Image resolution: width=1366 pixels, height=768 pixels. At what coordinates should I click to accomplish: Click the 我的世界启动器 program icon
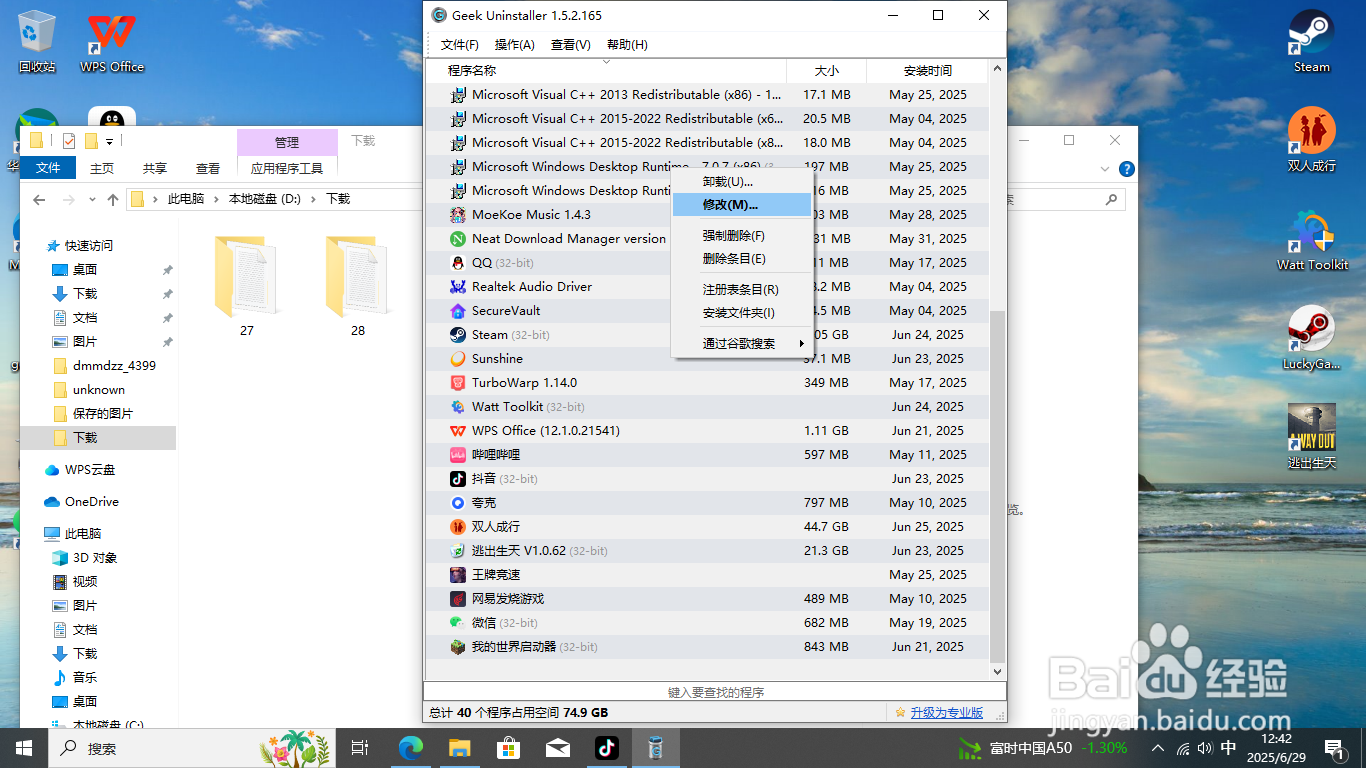coord(457,647)
